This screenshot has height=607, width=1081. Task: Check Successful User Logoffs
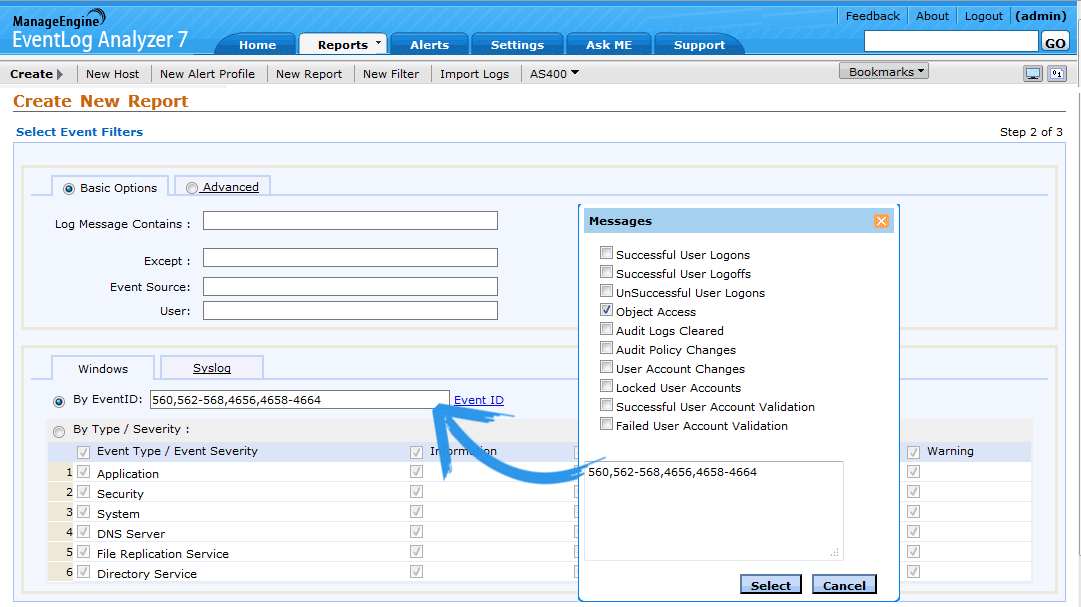click(x=607, y=272)
